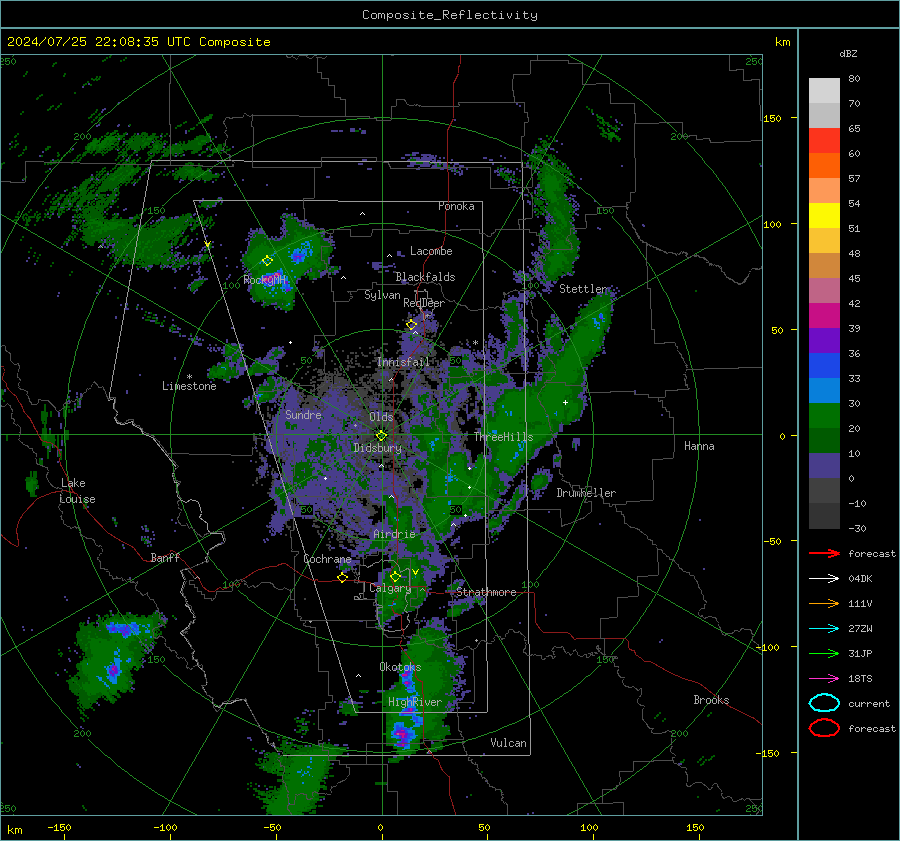Pick the slate purple 0-10 dBZ swatch
Image resolution: width=900 pixels, height=841 pixels.
(x=824, y=466)
